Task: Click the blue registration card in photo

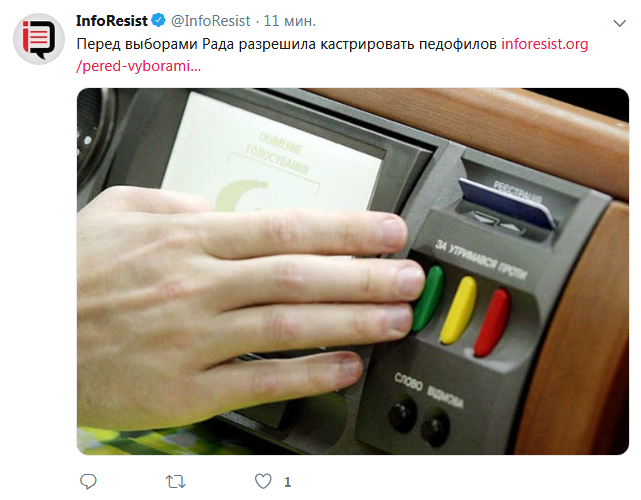Action: click(507, 203)
